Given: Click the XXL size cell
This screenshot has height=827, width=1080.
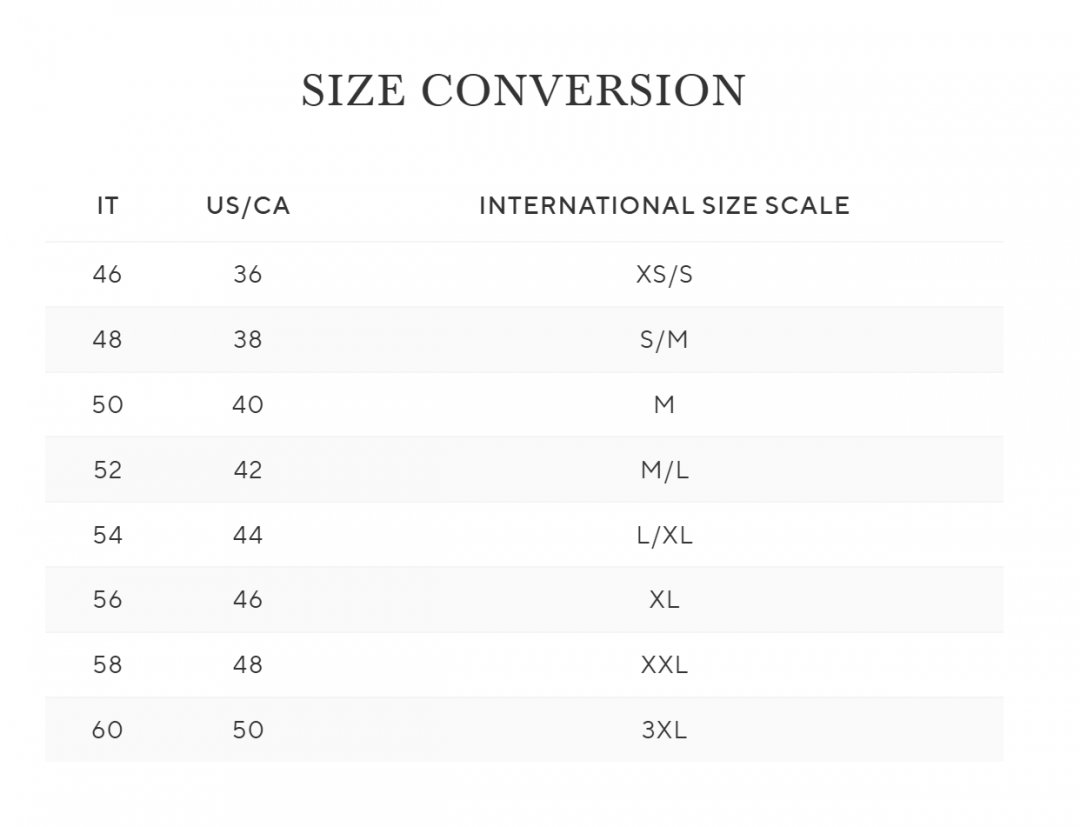Looking at the screenshot, I should 664,665.
